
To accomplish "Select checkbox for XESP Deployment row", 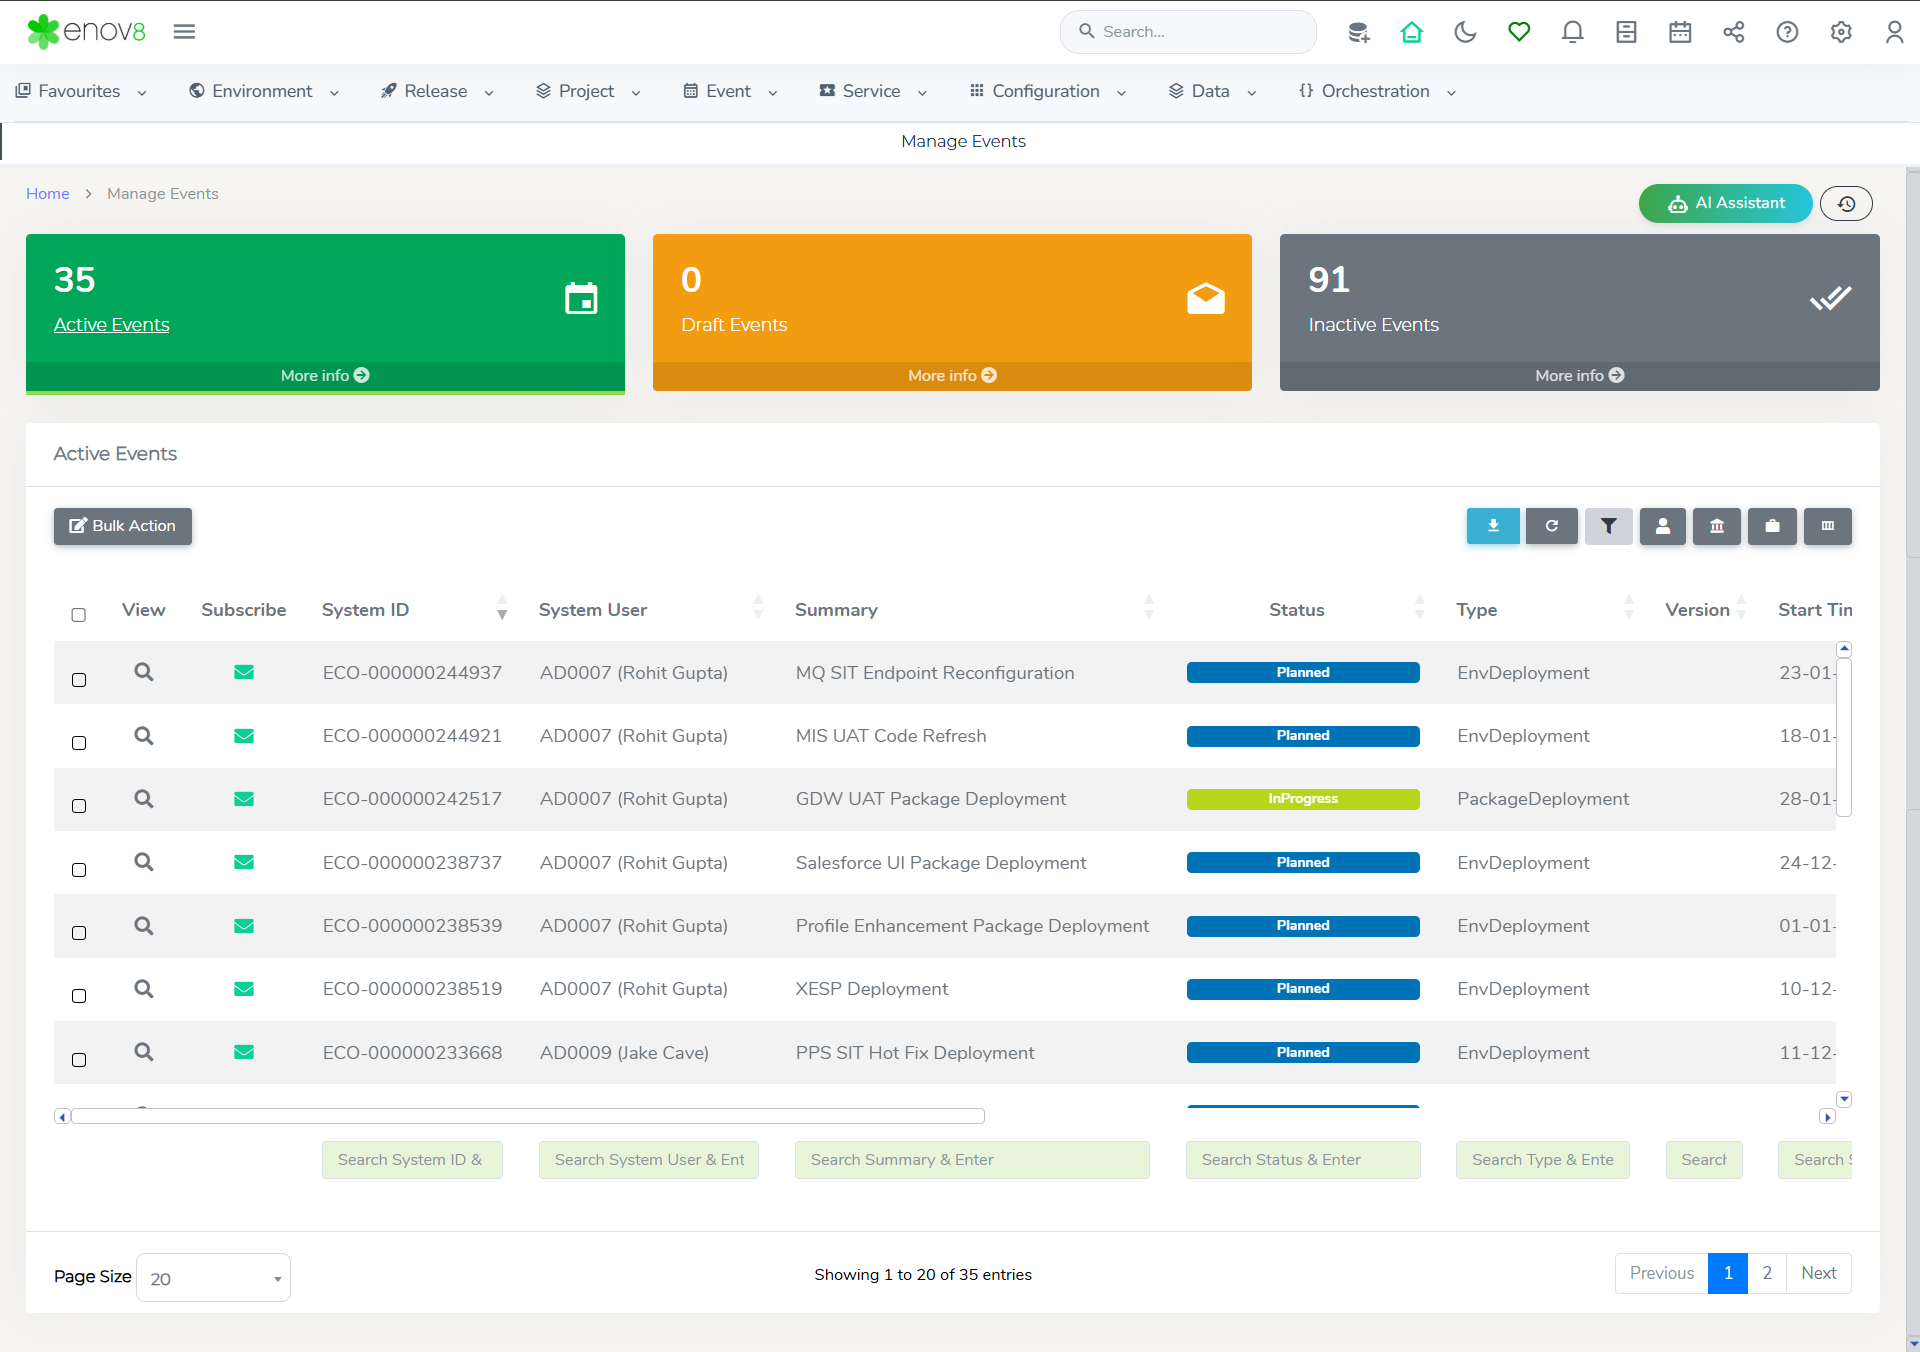I will 79,996.
